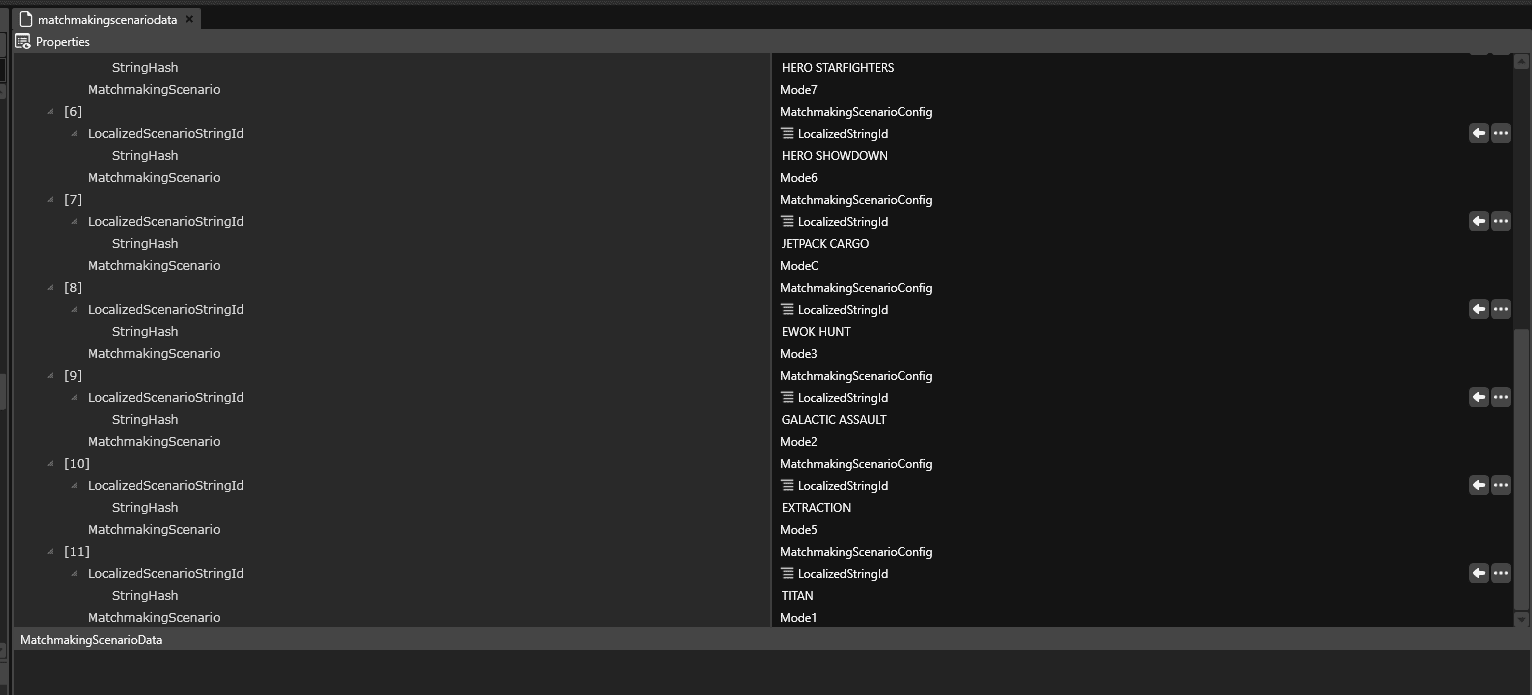Open ellipsis options for row [11] LocalizedStringId
This screenshot has width=1532, height=695.
pyautogui.click(x=1500, y=573)
